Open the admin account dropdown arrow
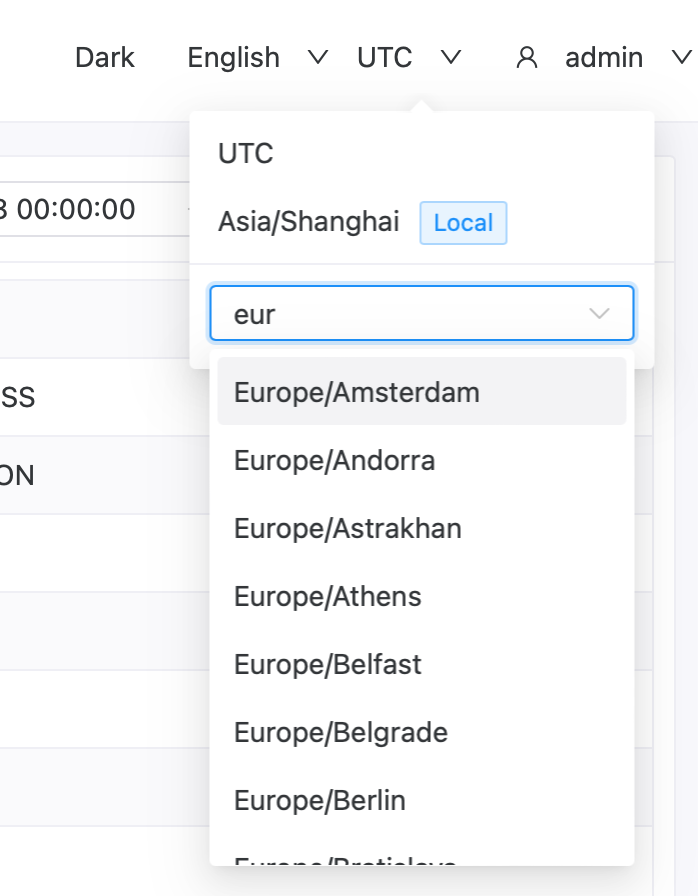 [x=681, y=58]
